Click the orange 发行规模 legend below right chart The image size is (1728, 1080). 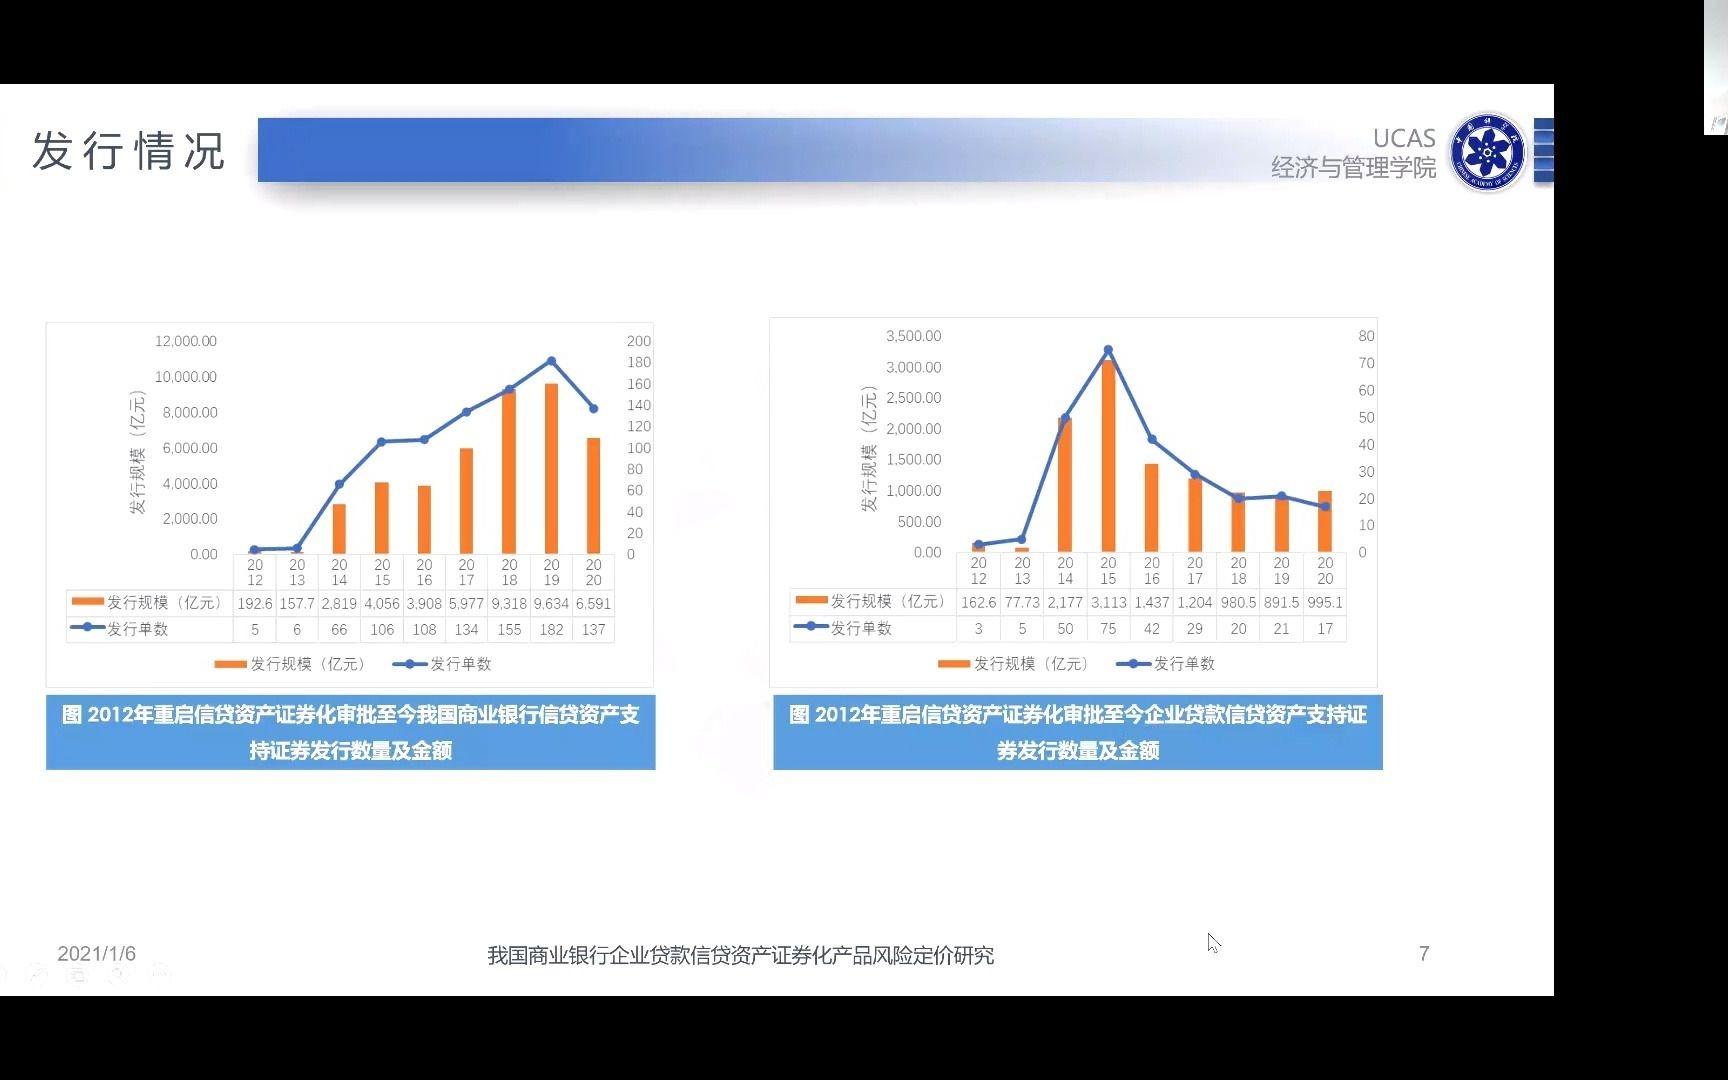1014,663
